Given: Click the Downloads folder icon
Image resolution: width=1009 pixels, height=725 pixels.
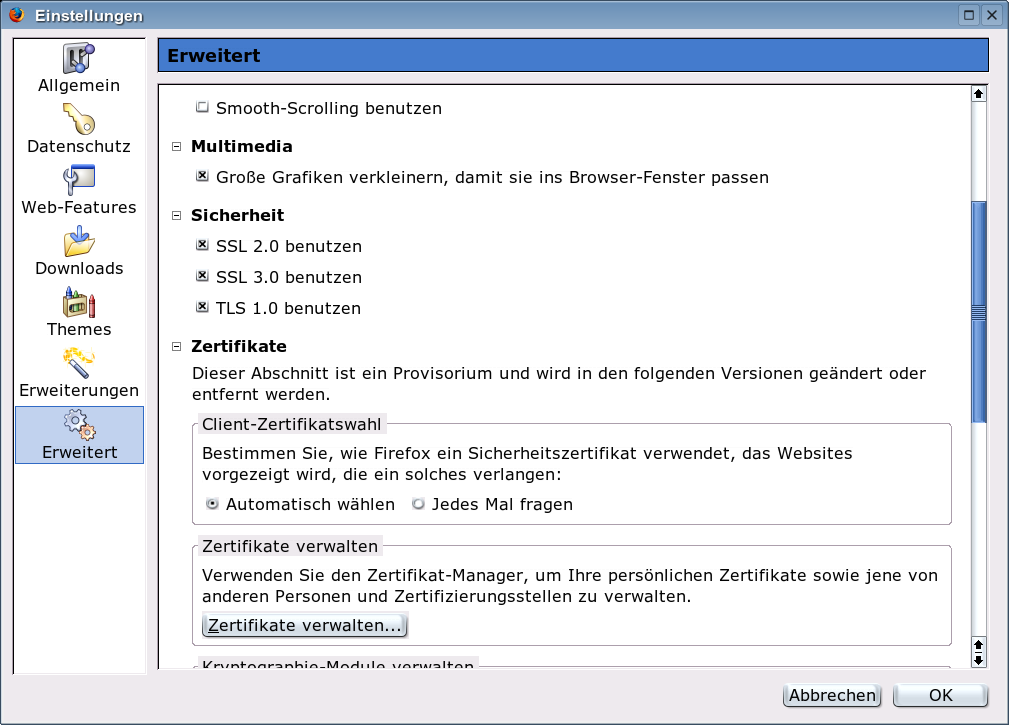Looking at the screenshot, I should (79, 242).
